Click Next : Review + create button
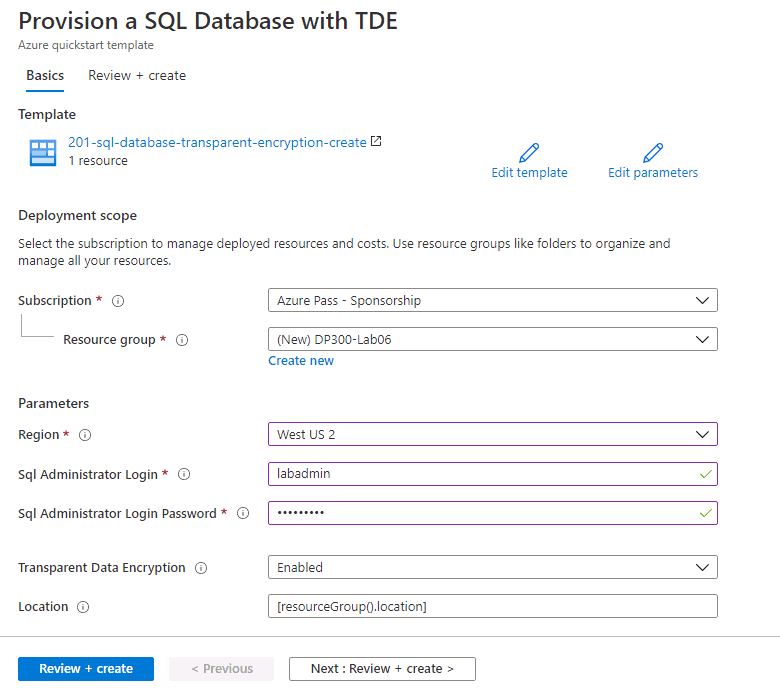780x700 pixels. (382, 669)
